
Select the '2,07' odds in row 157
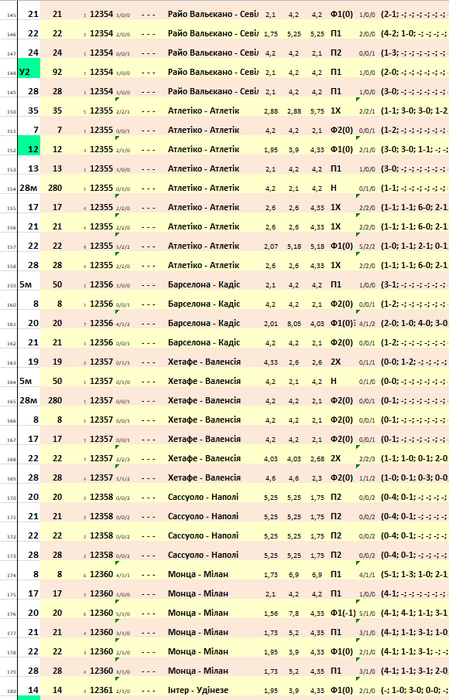tap(271, 246)
